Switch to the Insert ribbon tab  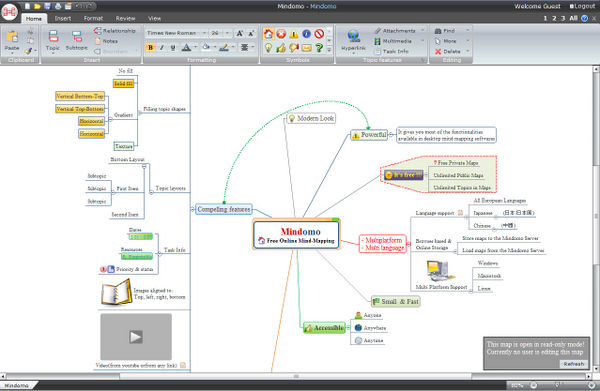click(x=63, y=18)
